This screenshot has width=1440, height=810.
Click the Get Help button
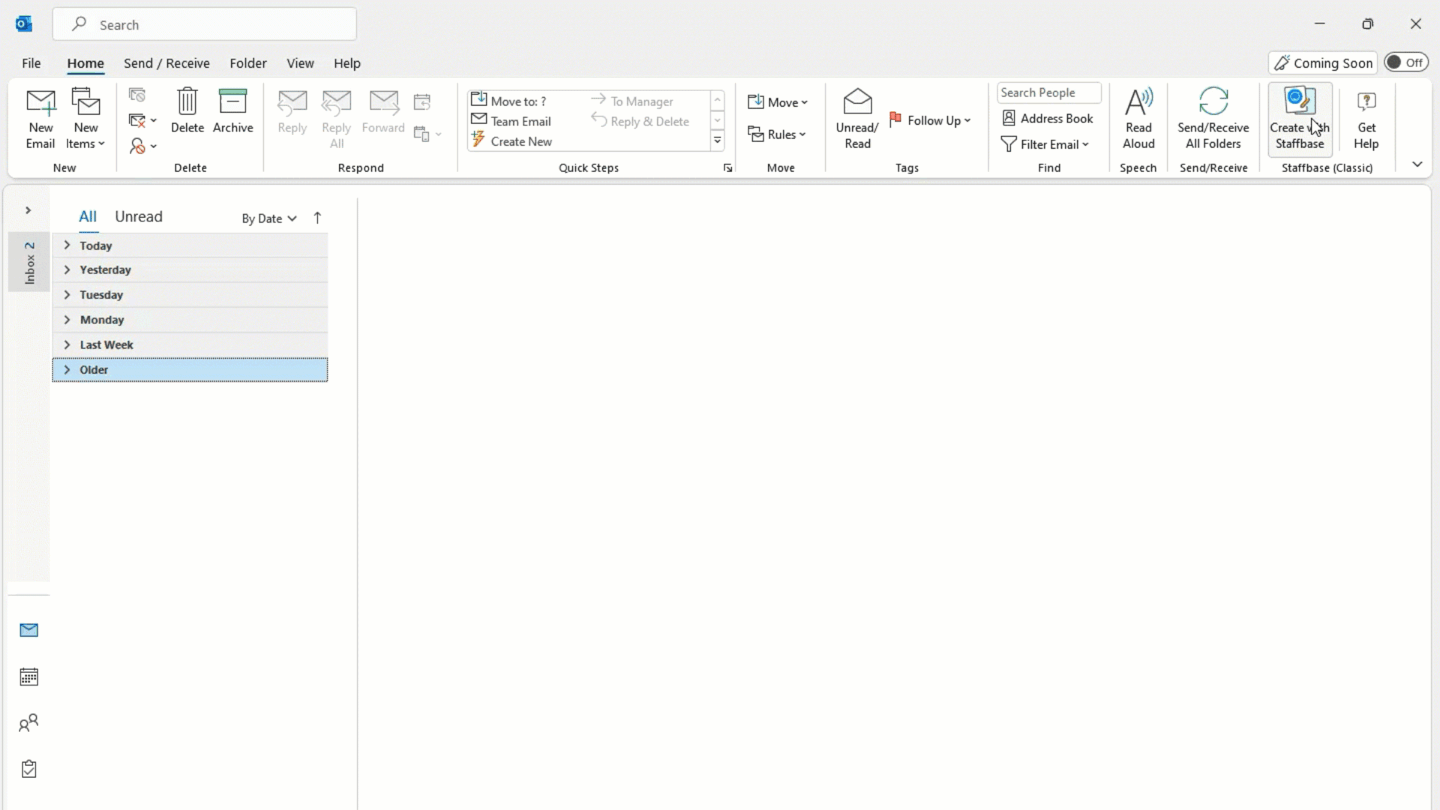[1366, 119]
